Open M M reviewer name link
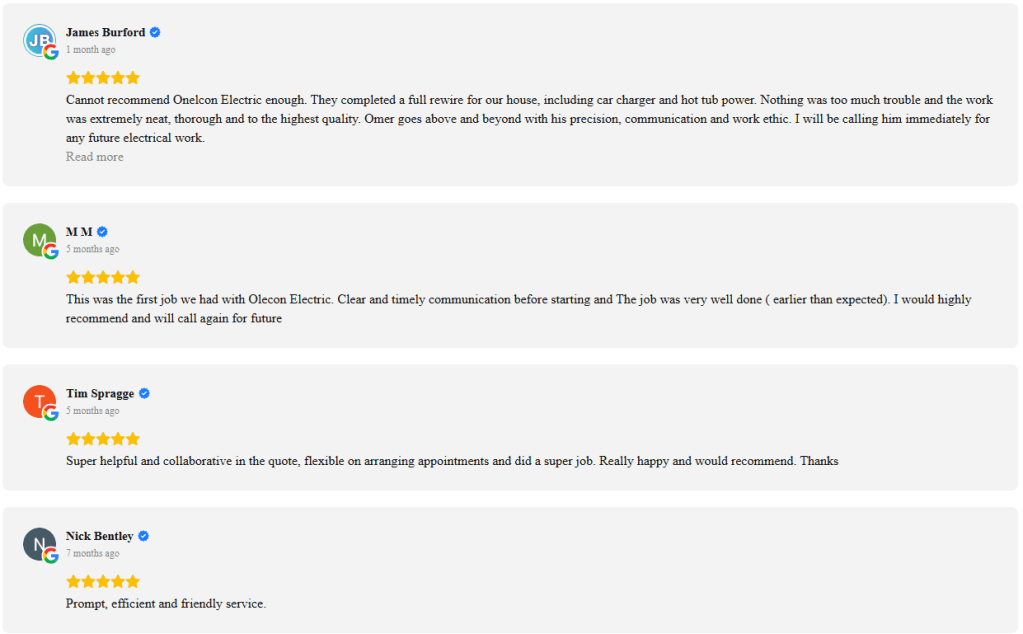The width and height of the screenshot is (1023, 634). [79, 232]
